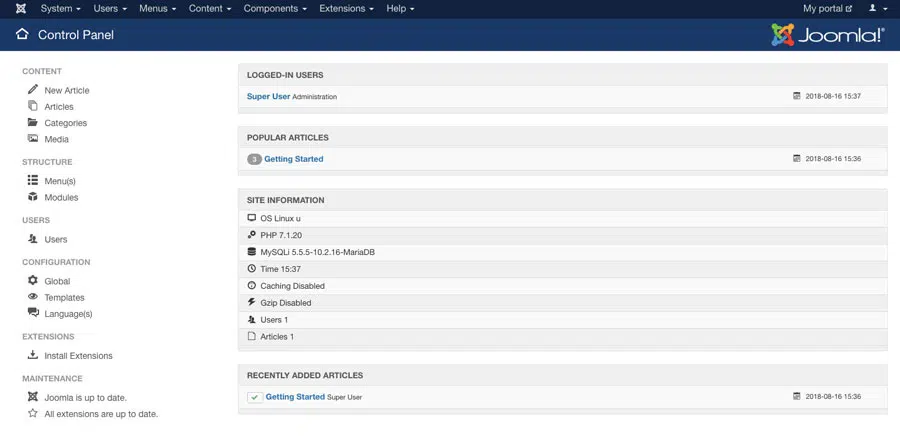Click the gear icon next to Global

tap(33, 281)
